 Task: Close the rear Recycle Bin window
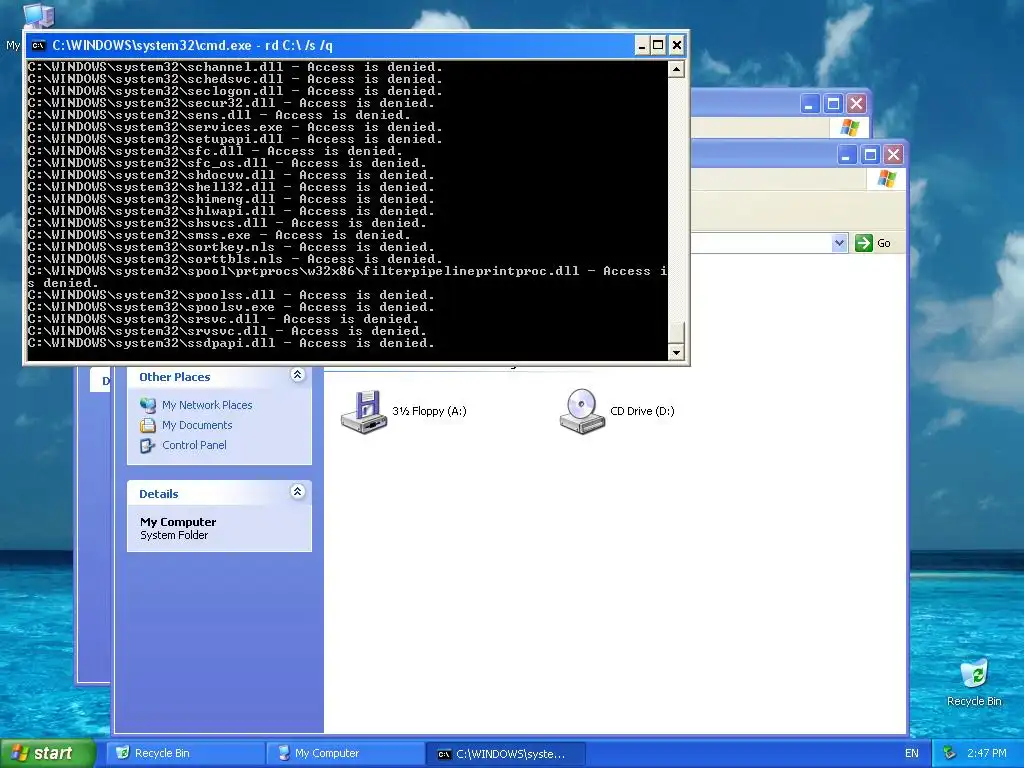[856, 103]
